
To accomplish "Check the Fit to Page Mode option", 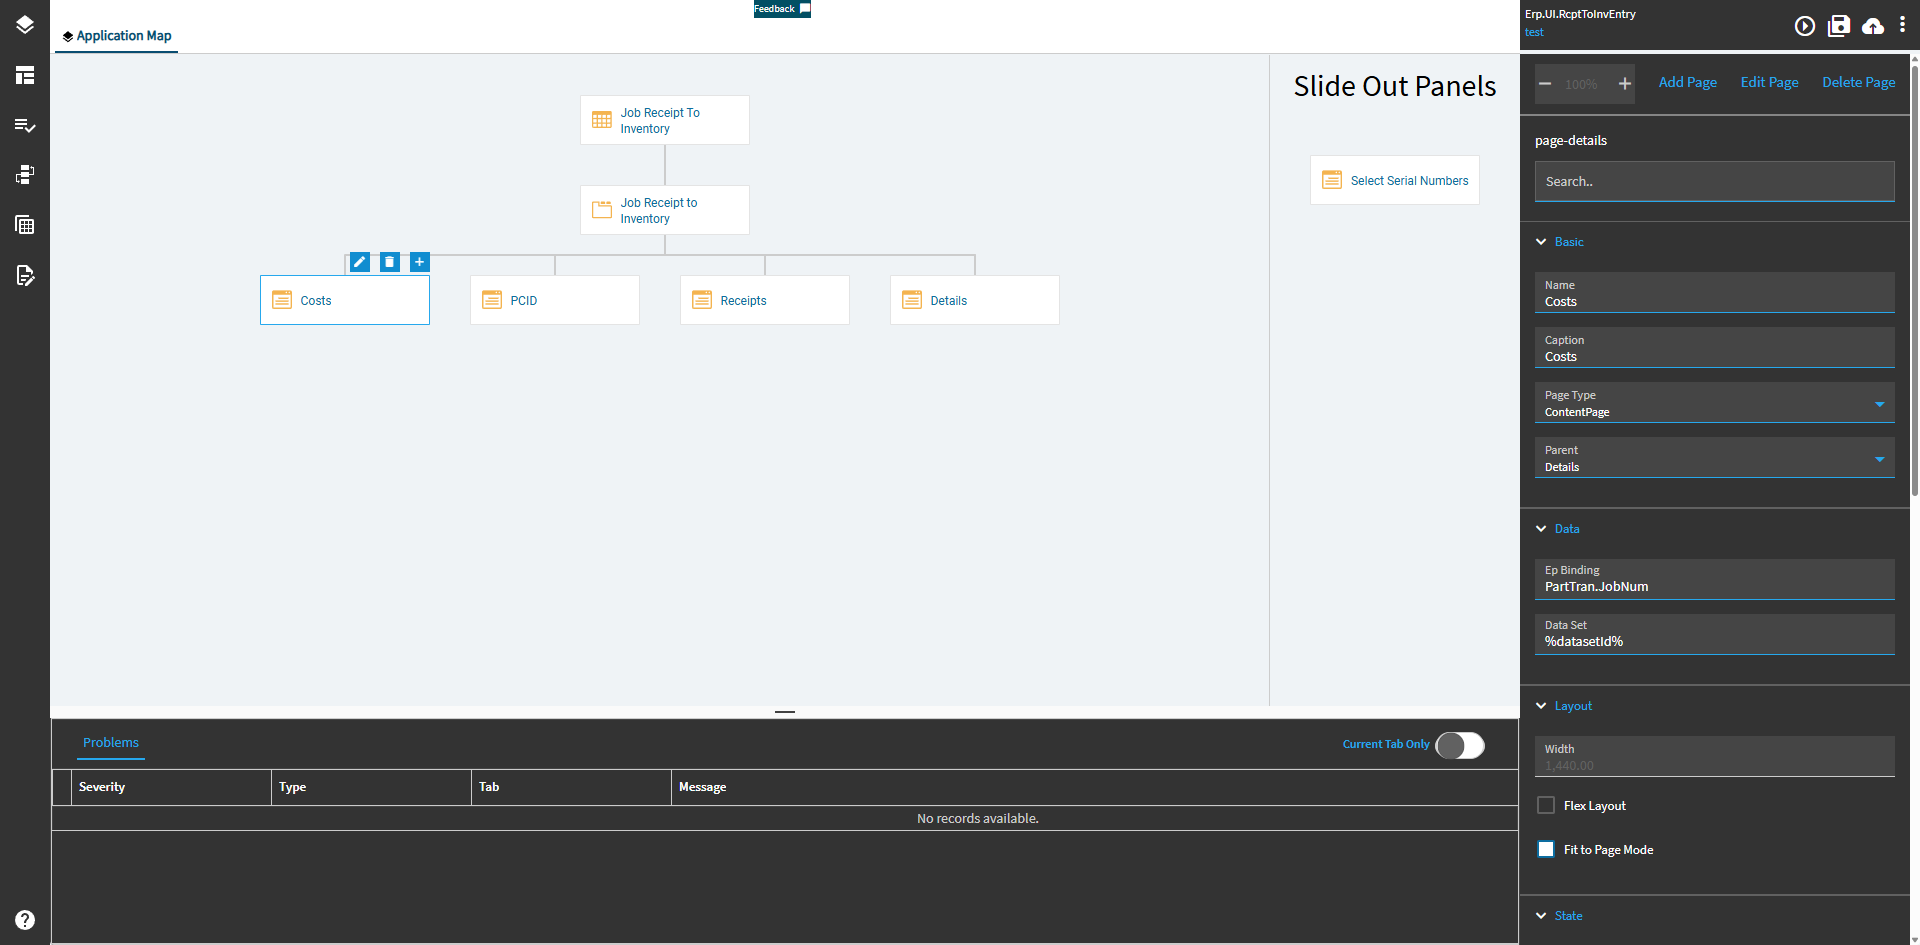I will (x=1546, y=848).
